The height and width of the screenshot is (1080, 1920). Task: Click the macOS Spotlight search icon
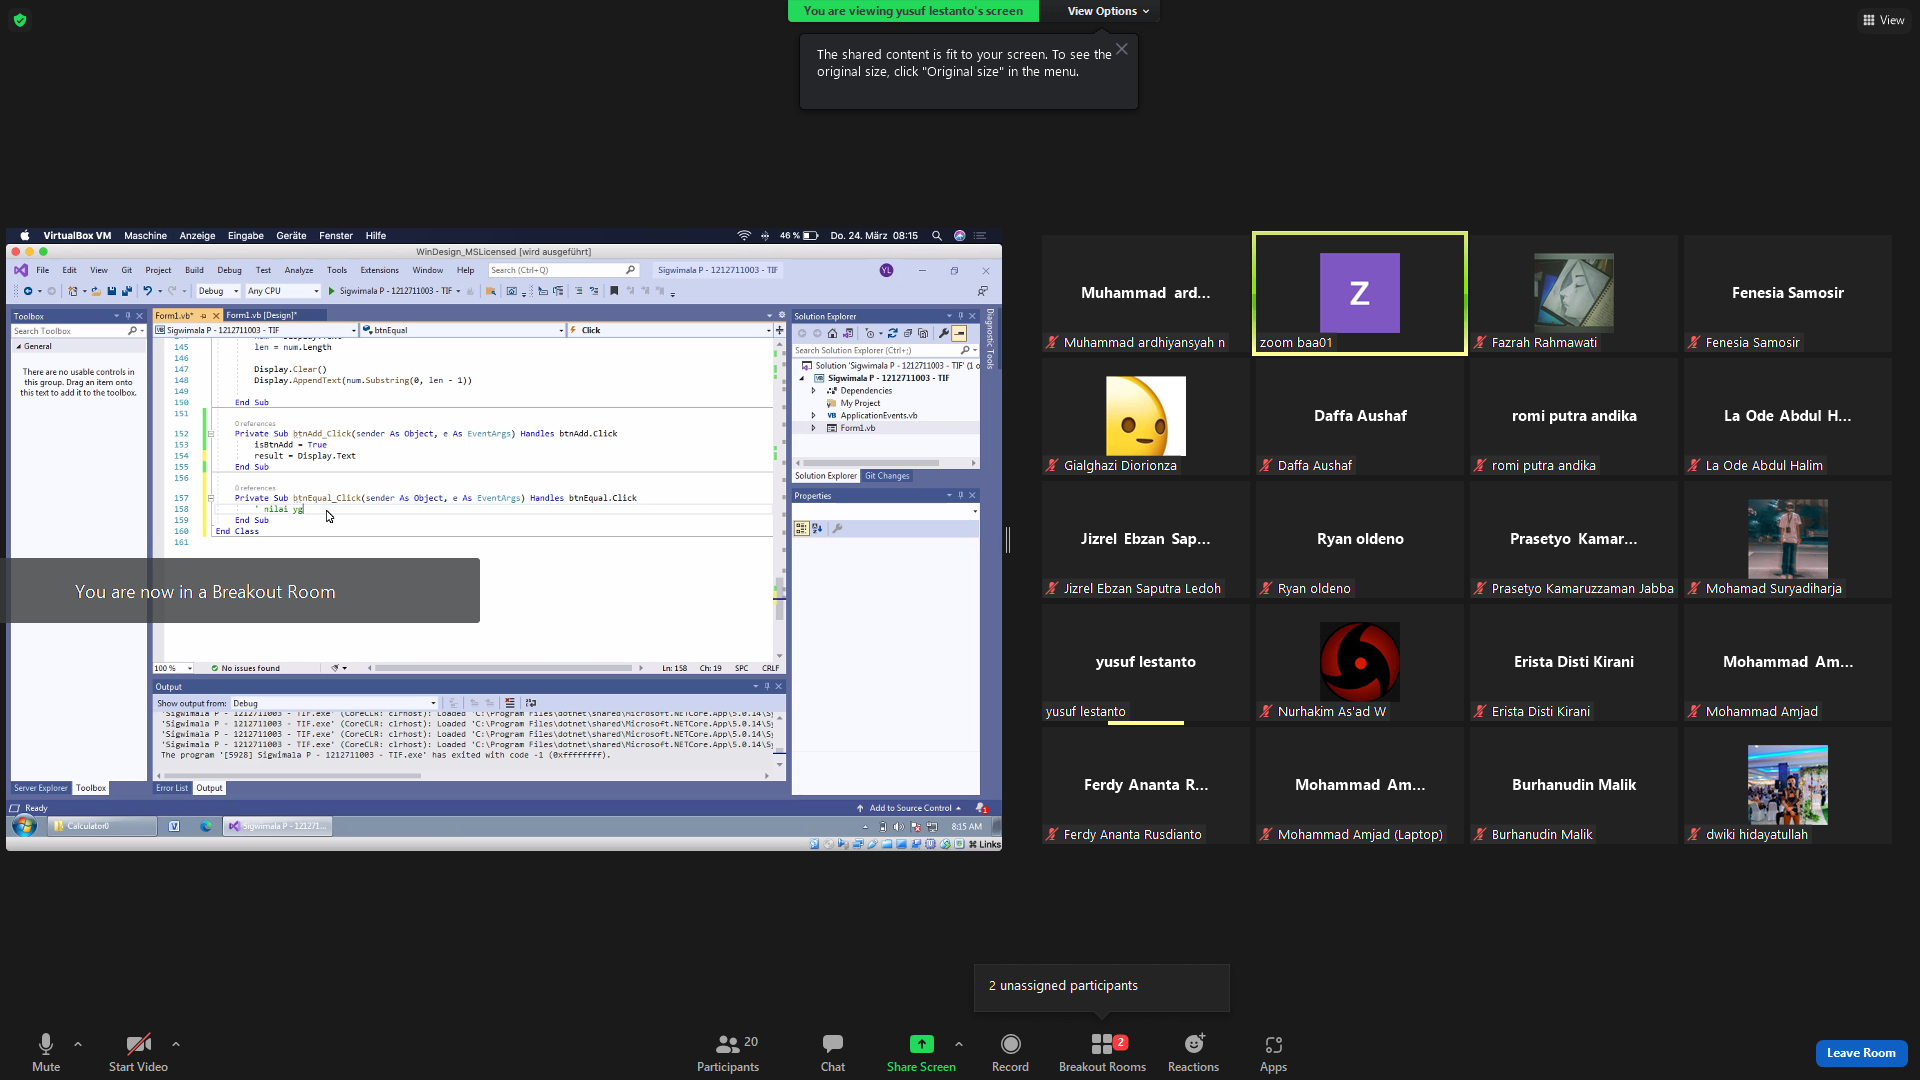click(x=937, y=236)
